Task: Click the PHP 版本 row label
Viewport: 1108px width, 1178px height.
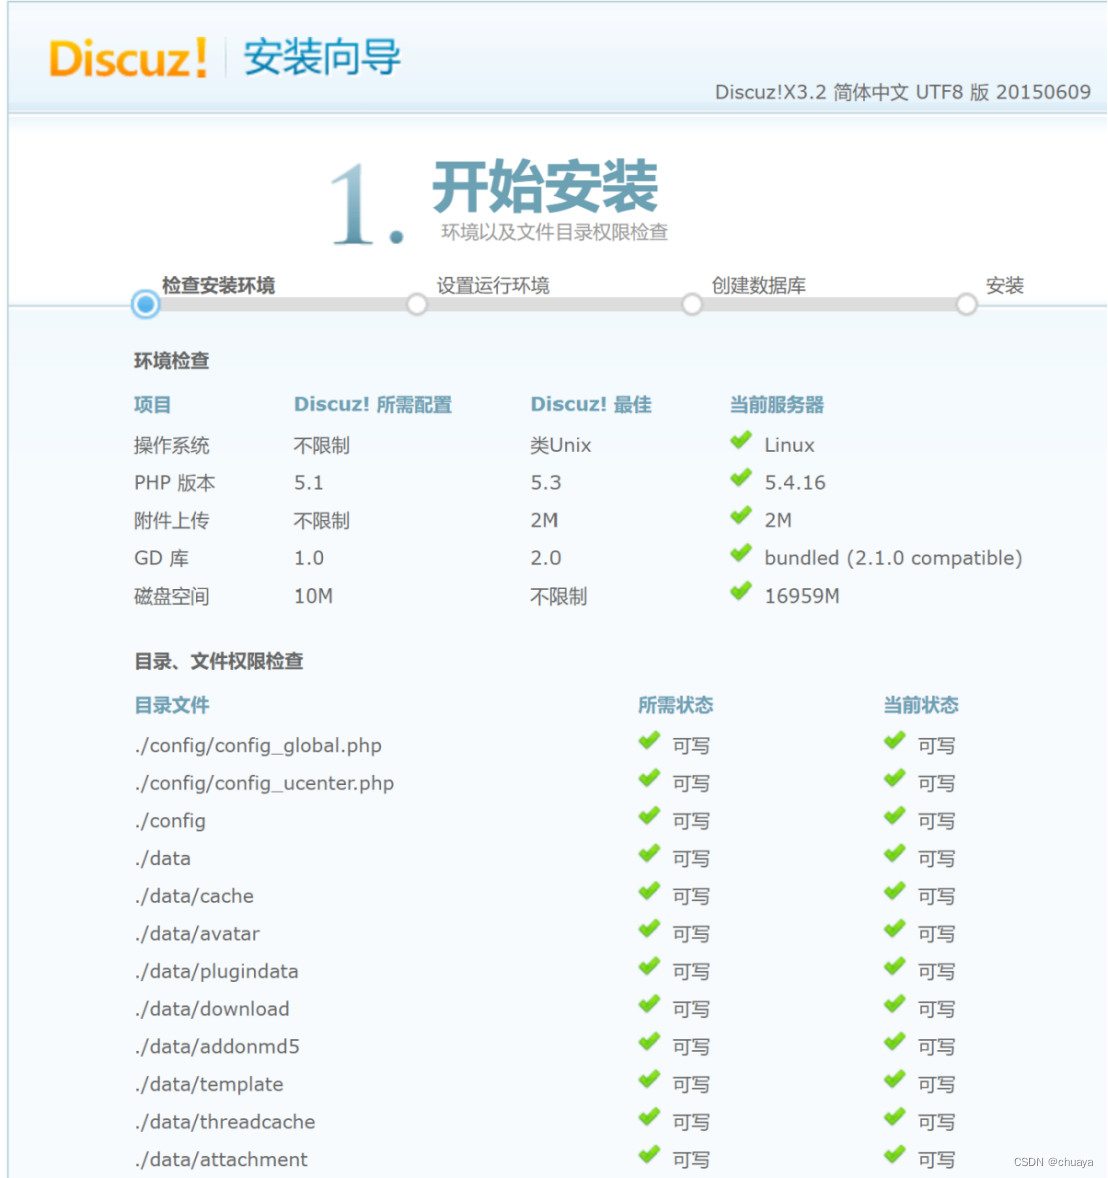Action: coord(174,483)
